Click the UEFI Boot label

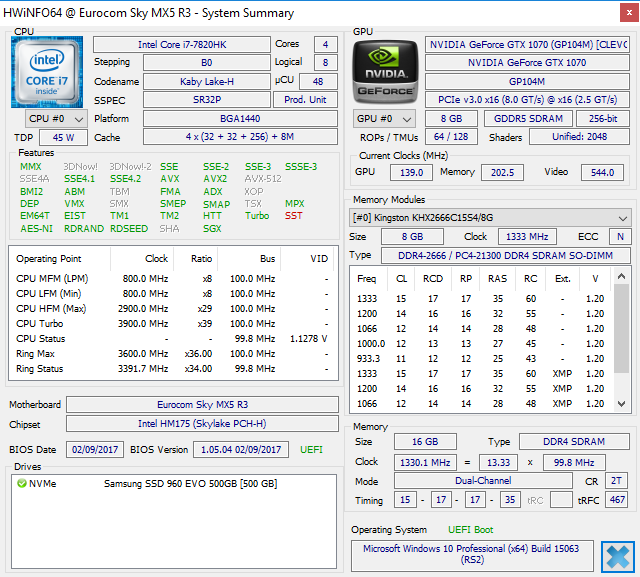[470, 530]
